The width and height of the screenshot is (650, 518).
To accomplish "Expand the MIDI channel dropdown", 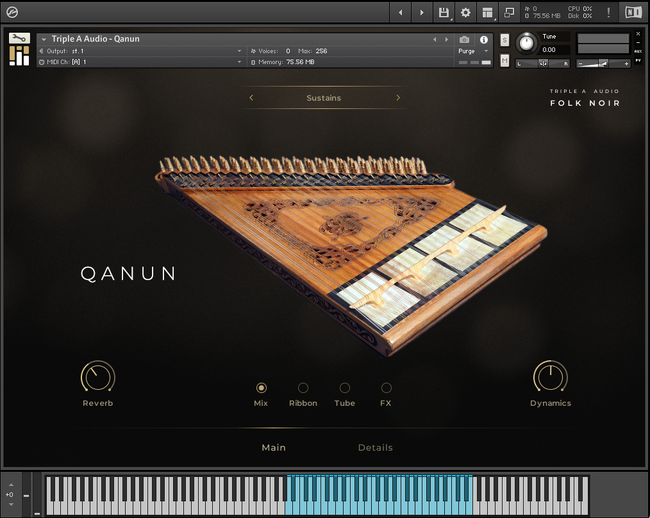I will tap(239, 61).
